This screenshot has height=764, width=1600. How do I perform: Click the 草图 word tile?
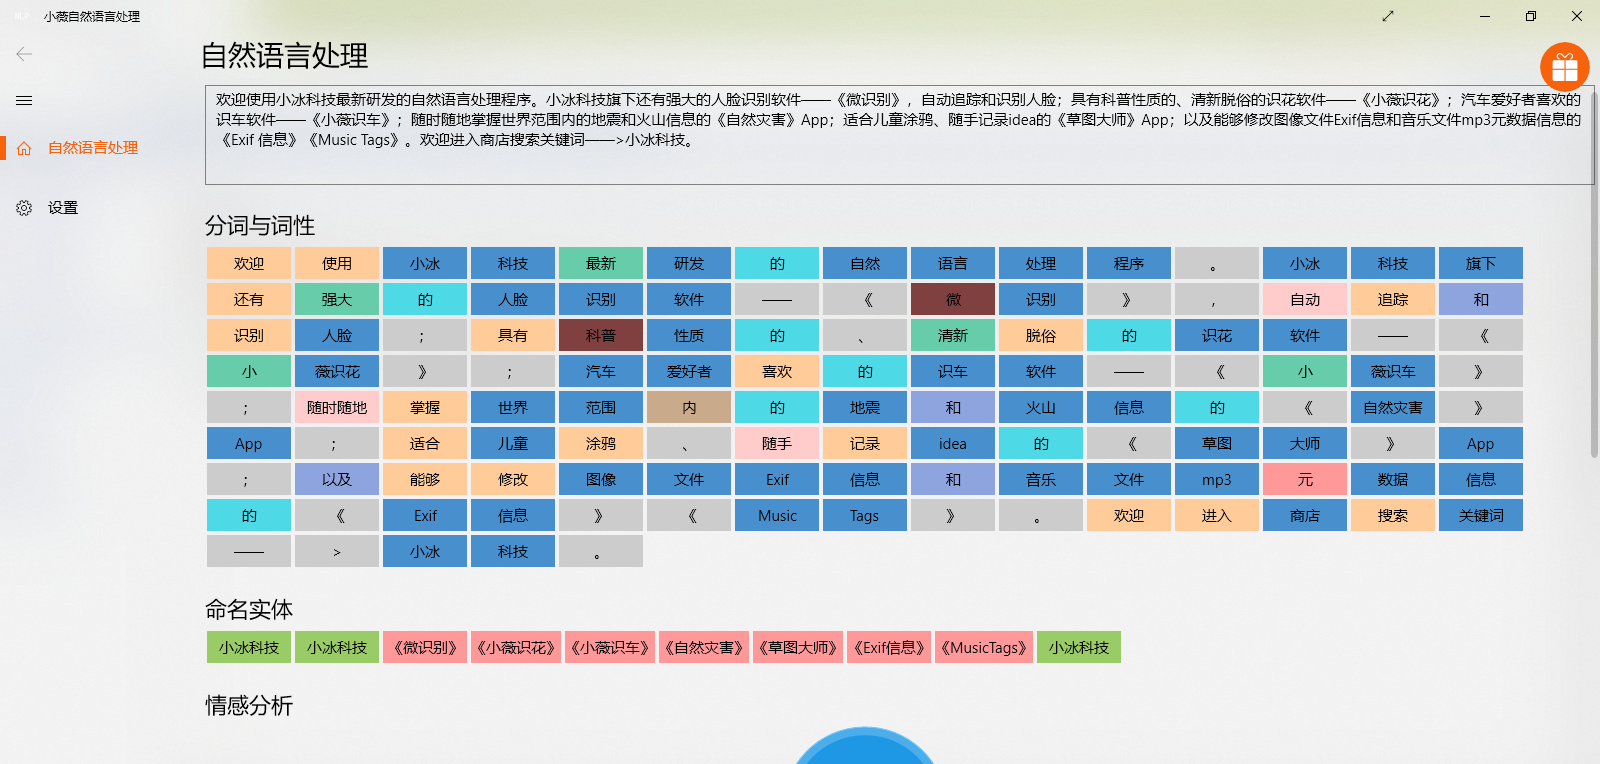pos(1217,443)
